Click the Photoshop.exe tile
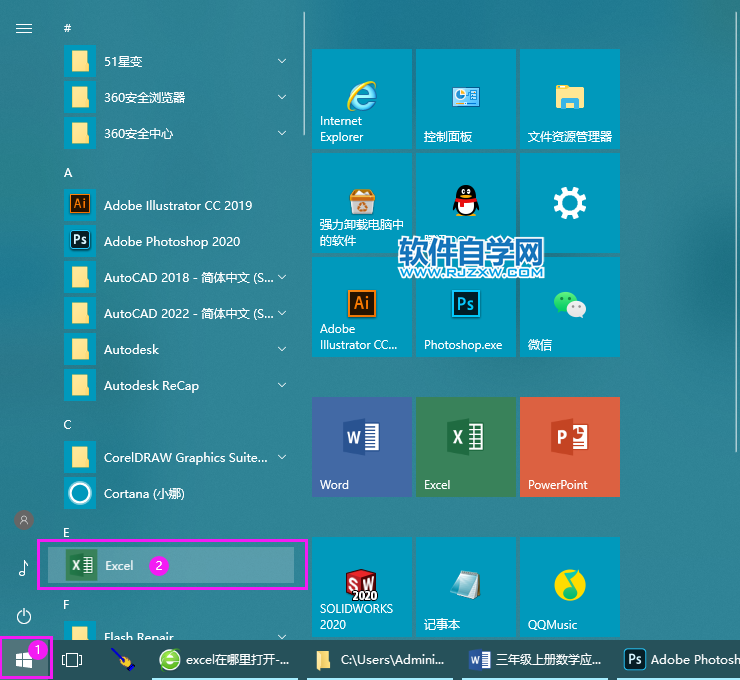This screenshot has height=680, width=740. click(465, 307)
